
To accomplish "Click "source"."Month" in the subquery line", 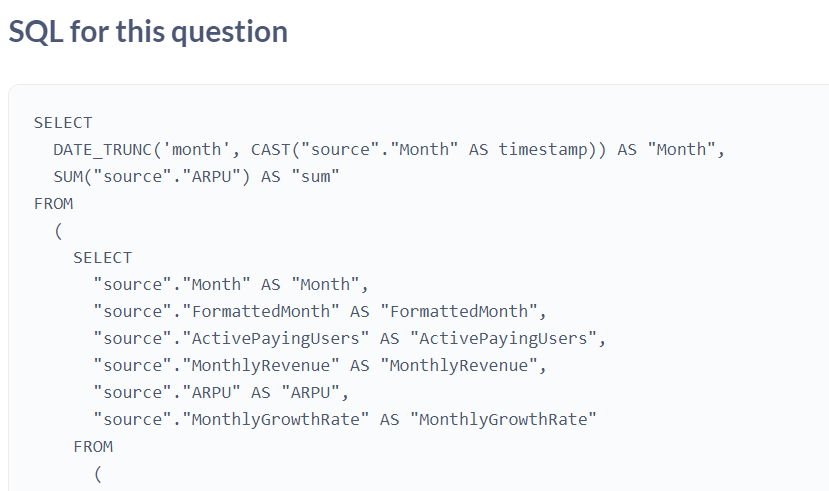I will (171, 284).
